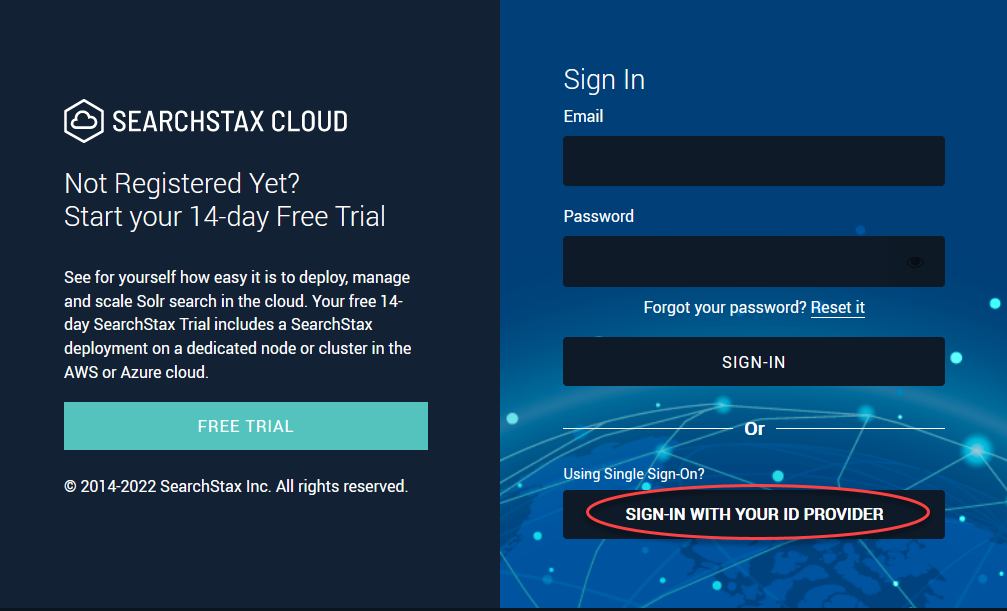1007x611 pixels.
Task: Click the SIGN-IN button
Action: coord(753,362)
